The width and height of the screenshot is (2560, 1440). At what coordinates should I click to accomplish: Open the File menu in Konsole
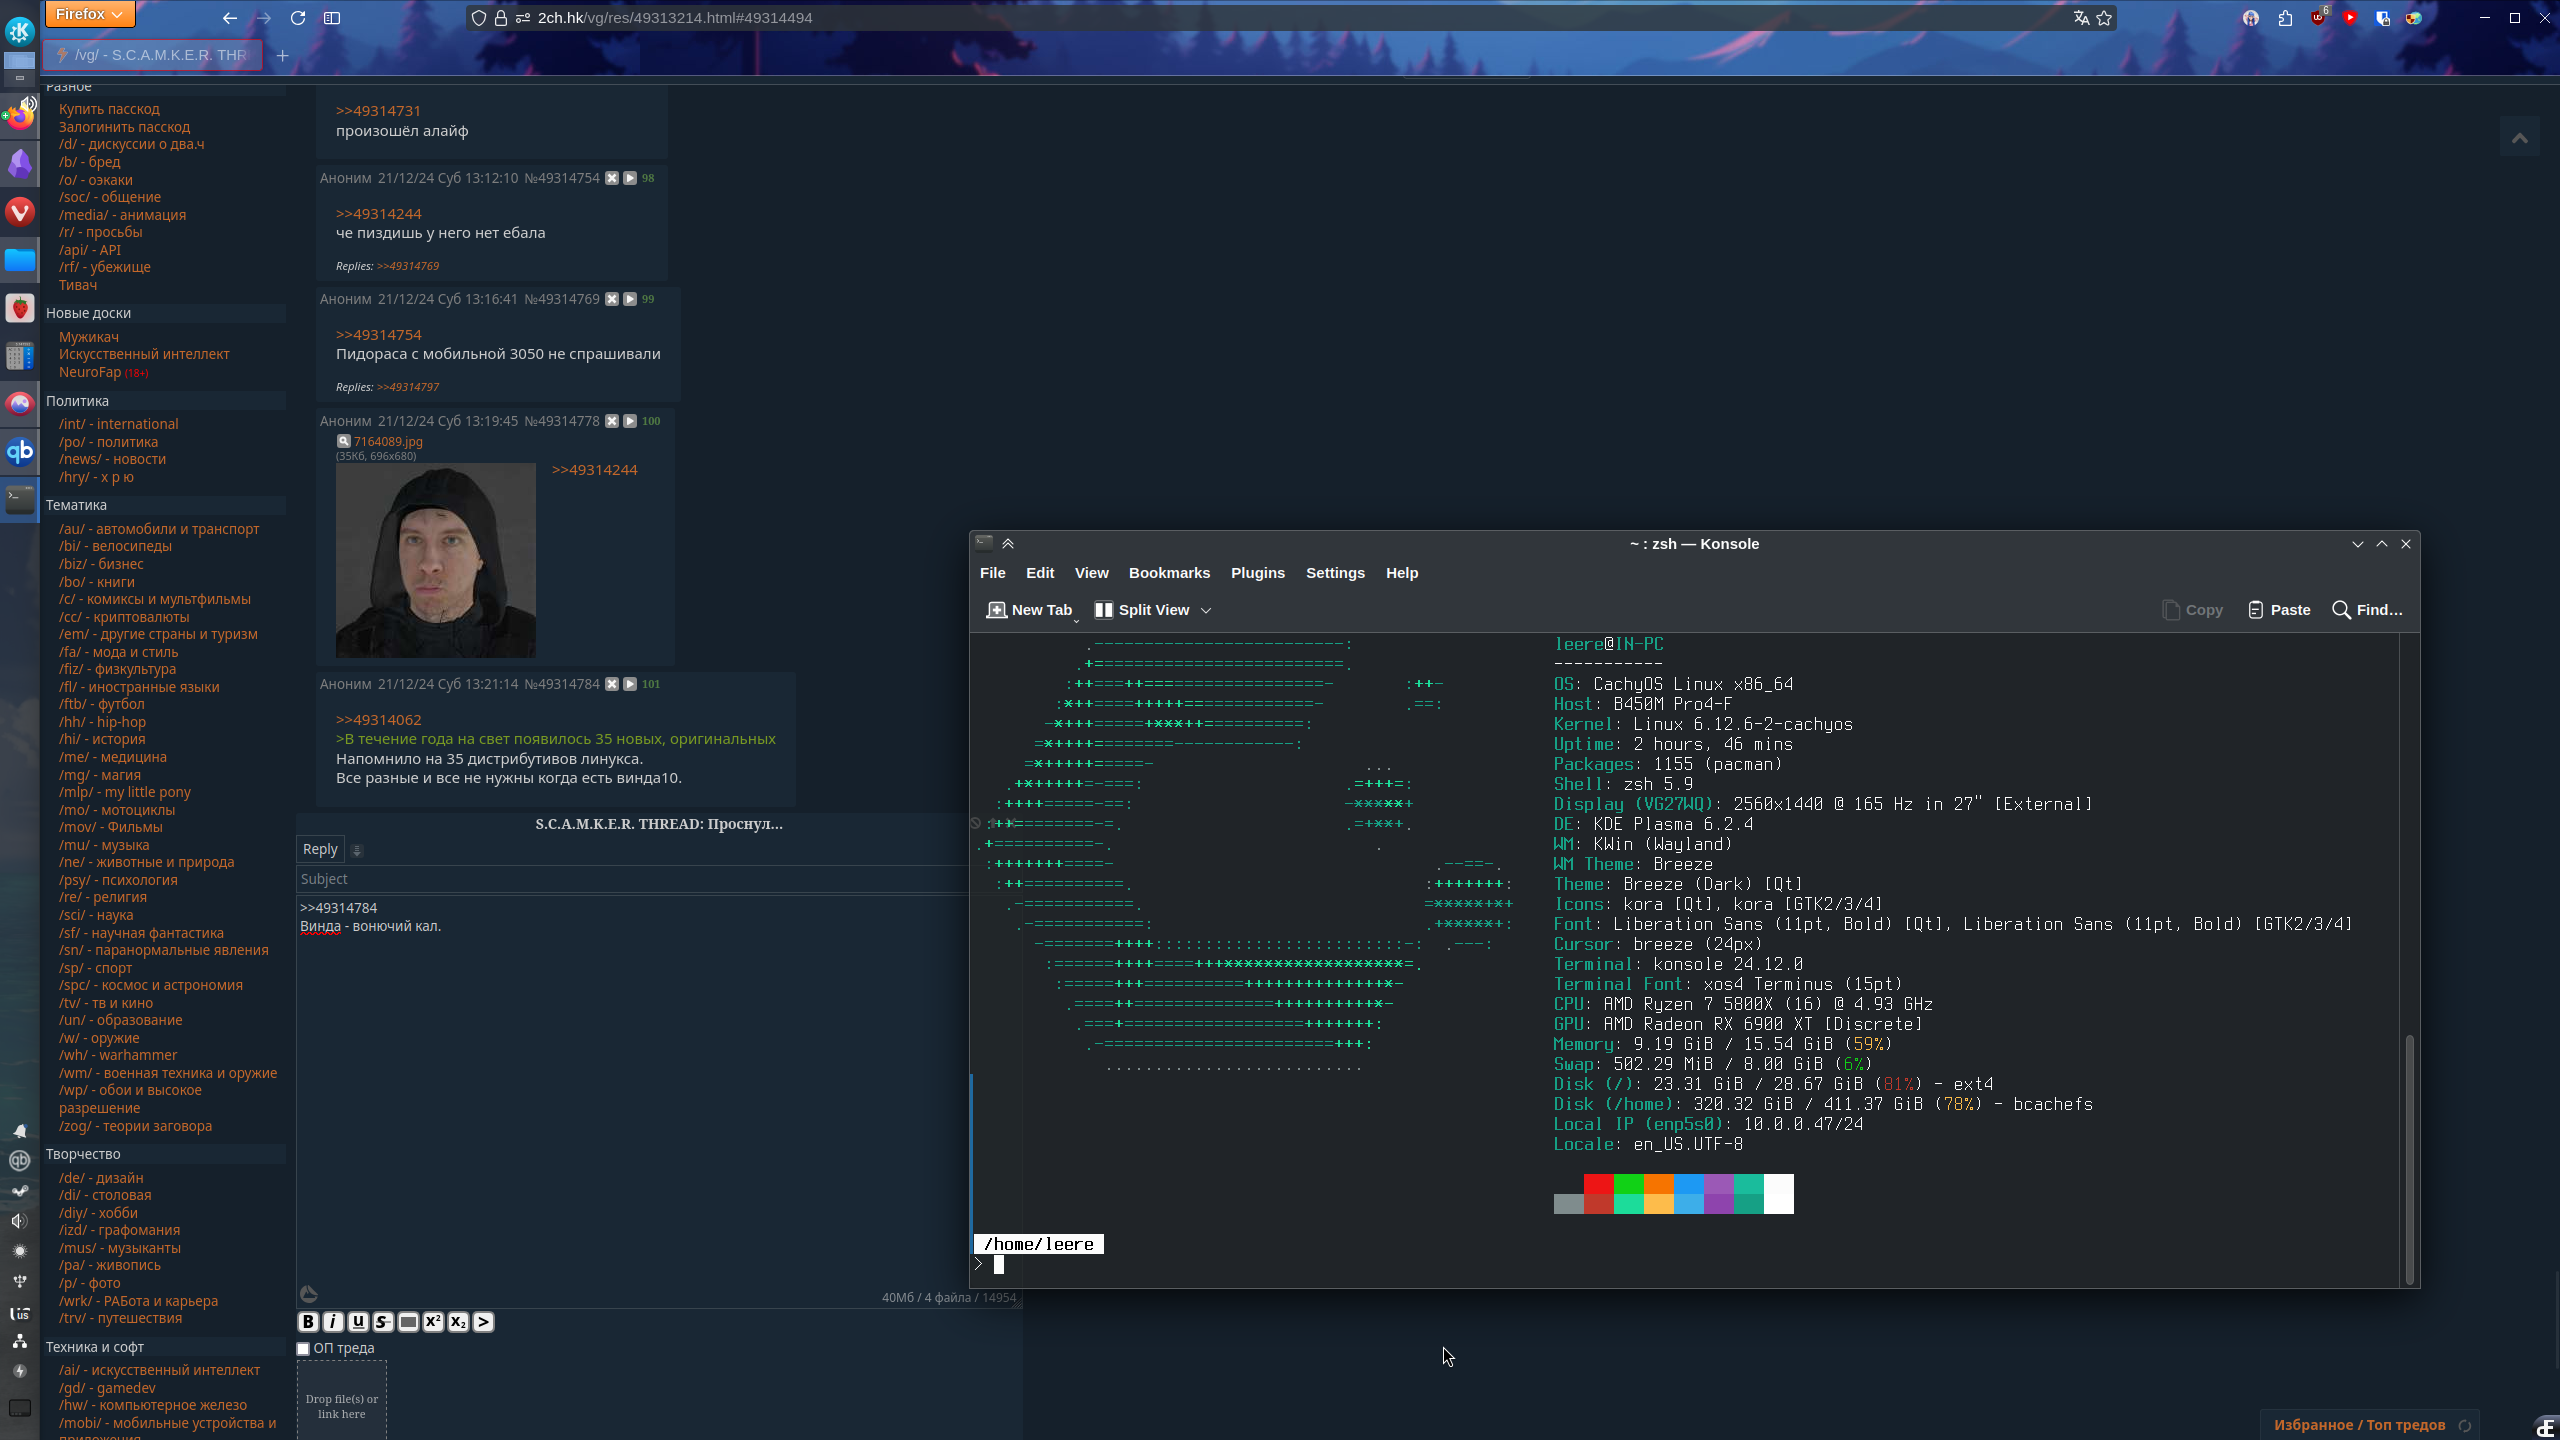pyautogui.click(x=993, y=573)
